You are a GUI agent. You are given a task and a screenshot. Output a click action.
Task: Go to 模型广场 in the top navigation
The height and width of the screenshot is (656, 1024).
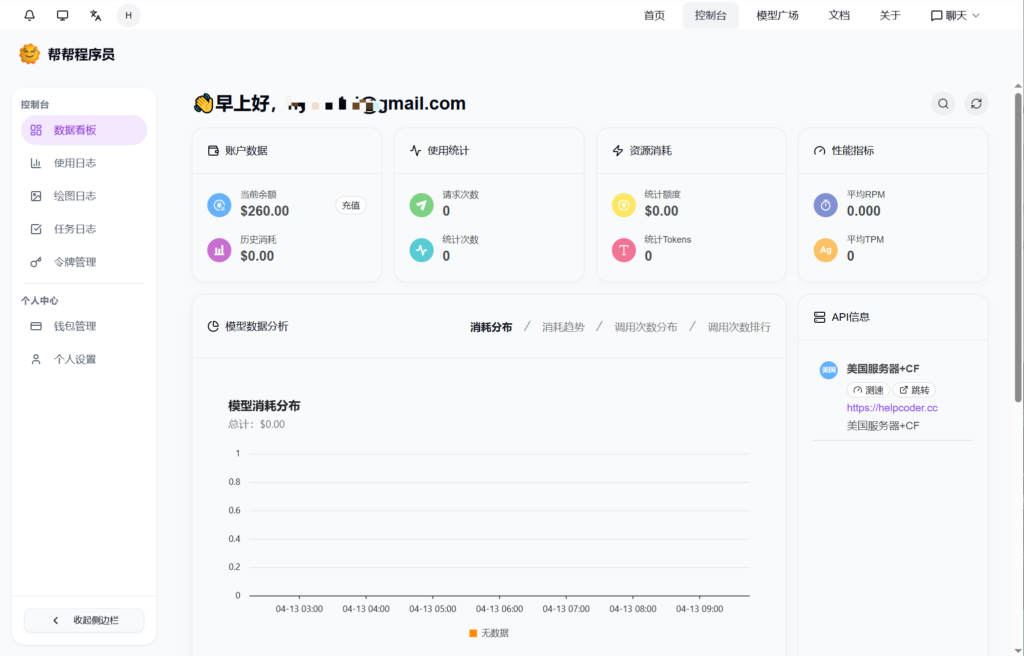(777, 15)
